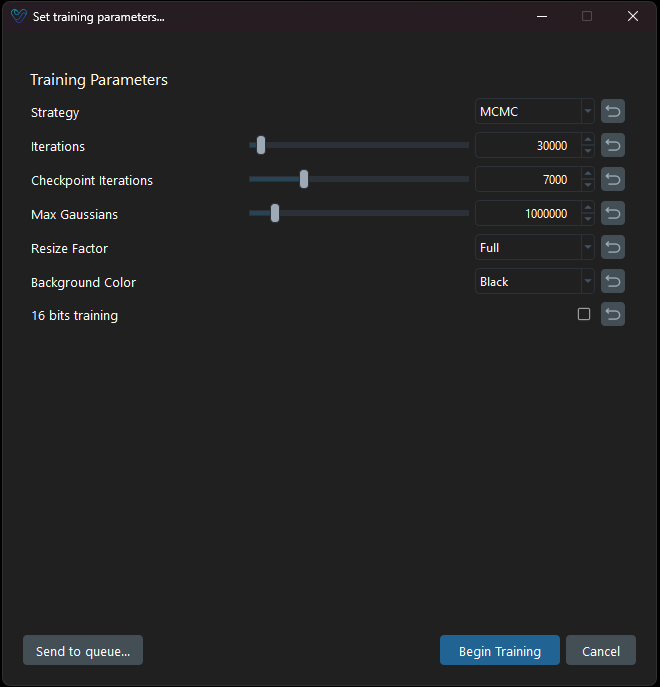This screenshot has width=660, height=687.
Task: Click Begin Training button
Action: click(x=499, y=651)
